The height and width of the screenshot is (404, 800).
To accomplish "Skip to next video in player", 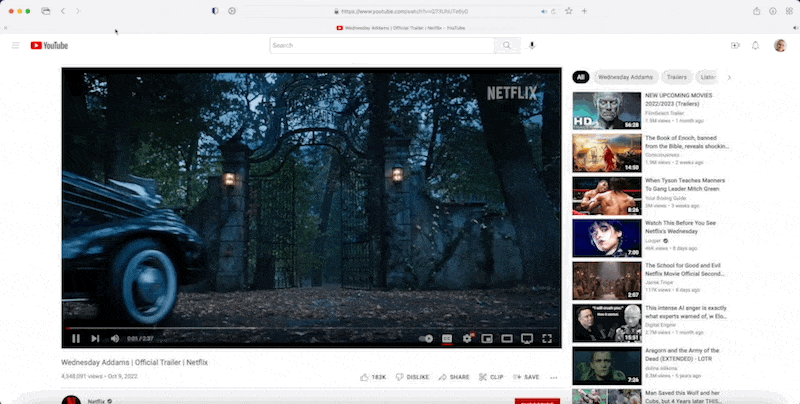I will (x=95, y=338).
